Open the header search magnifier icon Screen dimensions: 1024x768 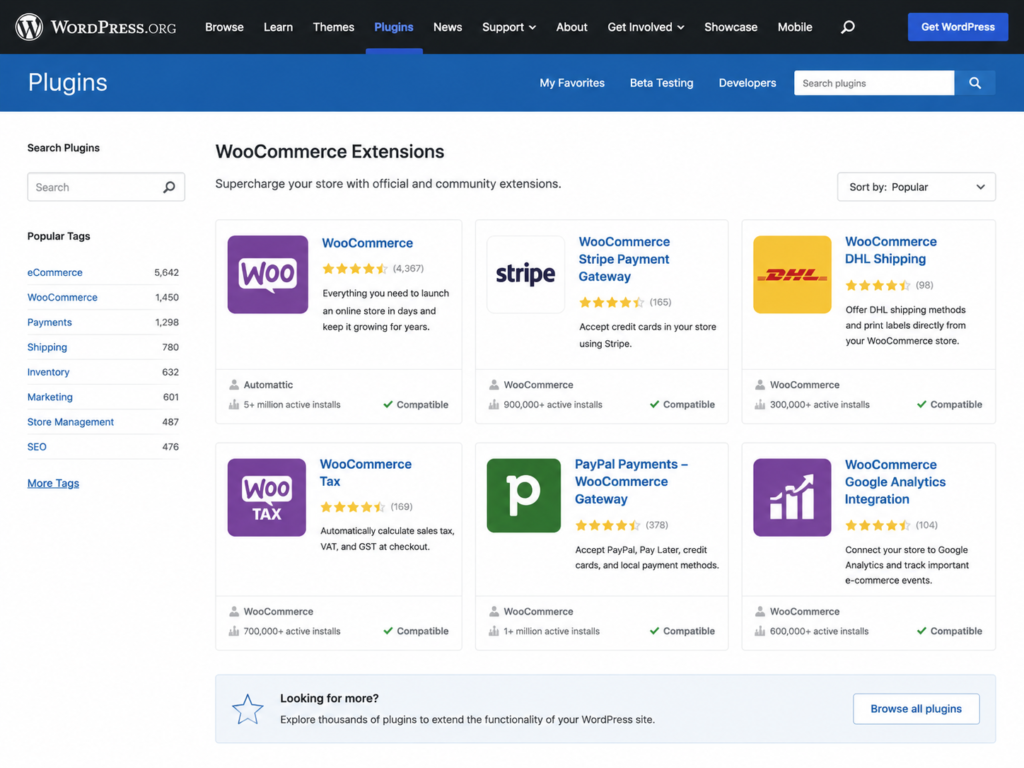[847, 27]
